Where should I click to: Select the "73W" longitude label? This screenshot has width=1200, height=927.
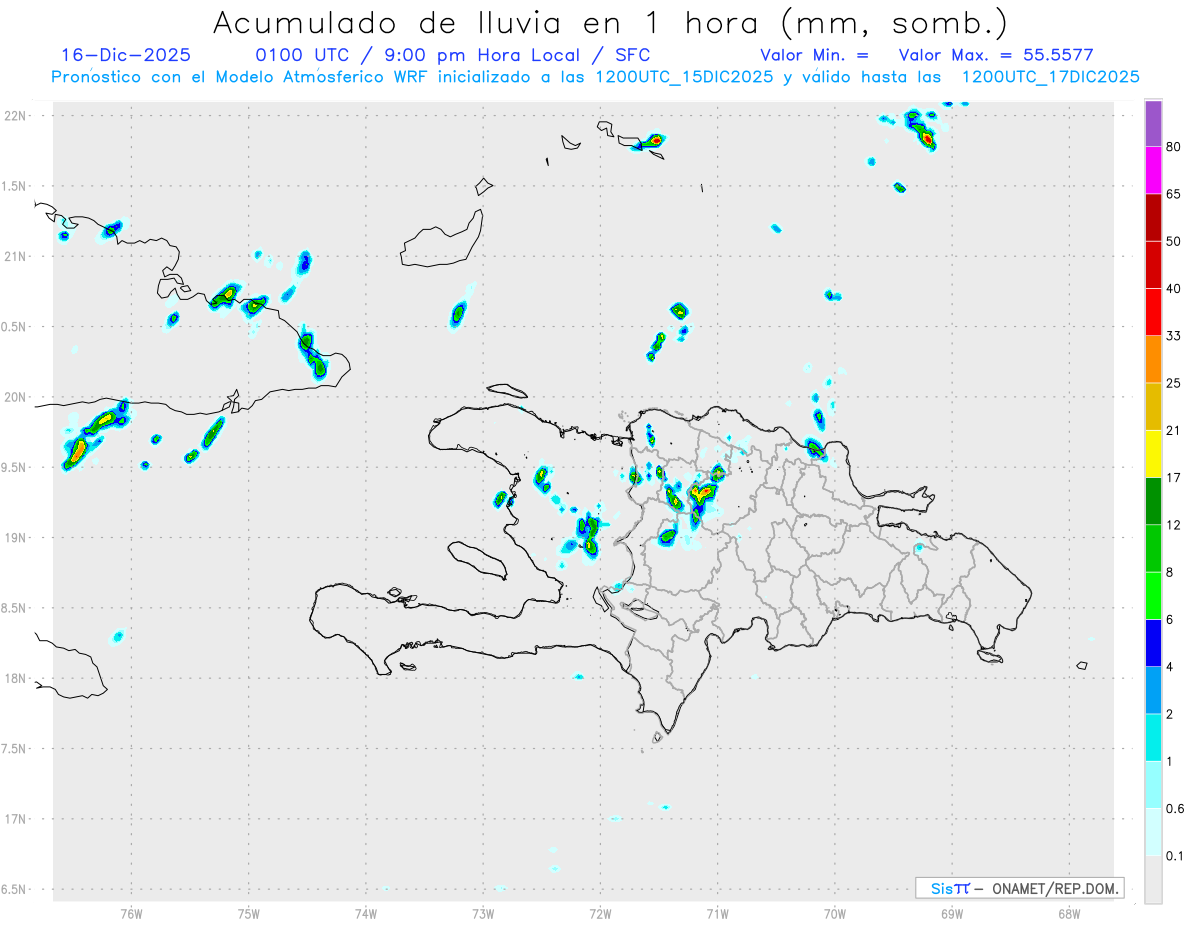tap(483, 914)
